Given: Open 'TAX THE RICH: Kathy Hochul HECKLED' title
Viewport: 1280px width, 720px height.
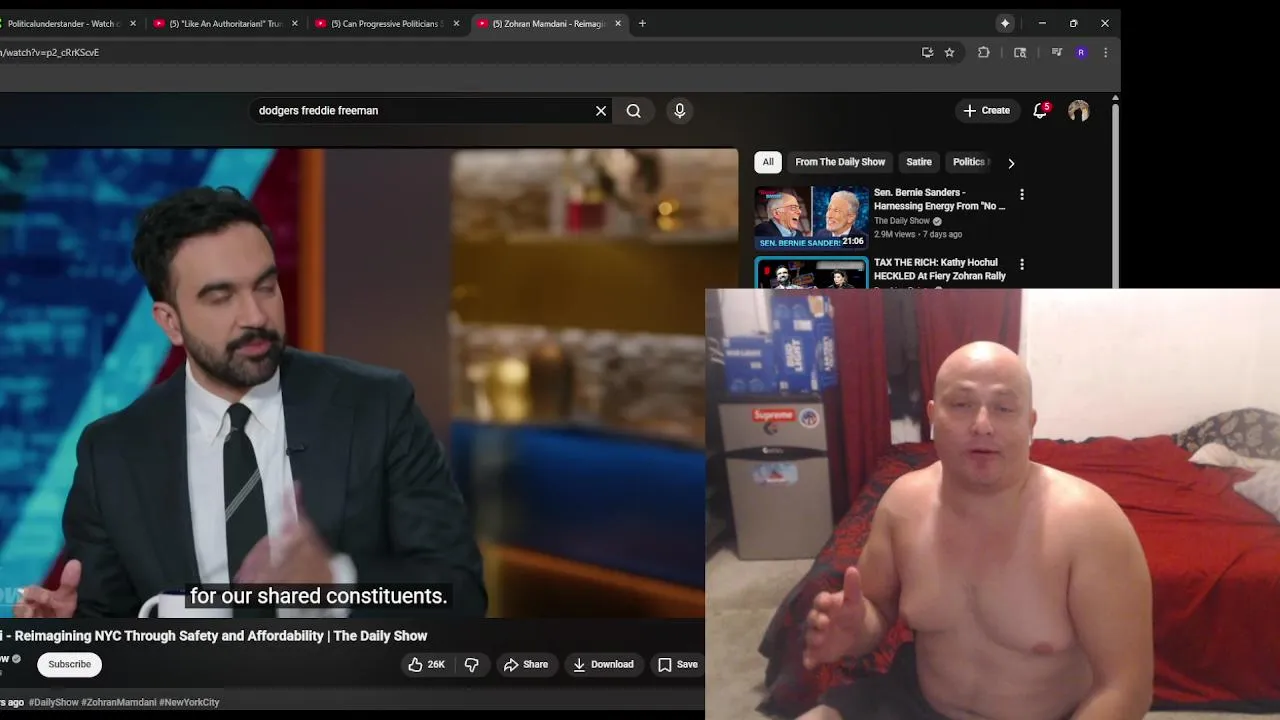Looking at the screenshot, I should coord(940,269).
